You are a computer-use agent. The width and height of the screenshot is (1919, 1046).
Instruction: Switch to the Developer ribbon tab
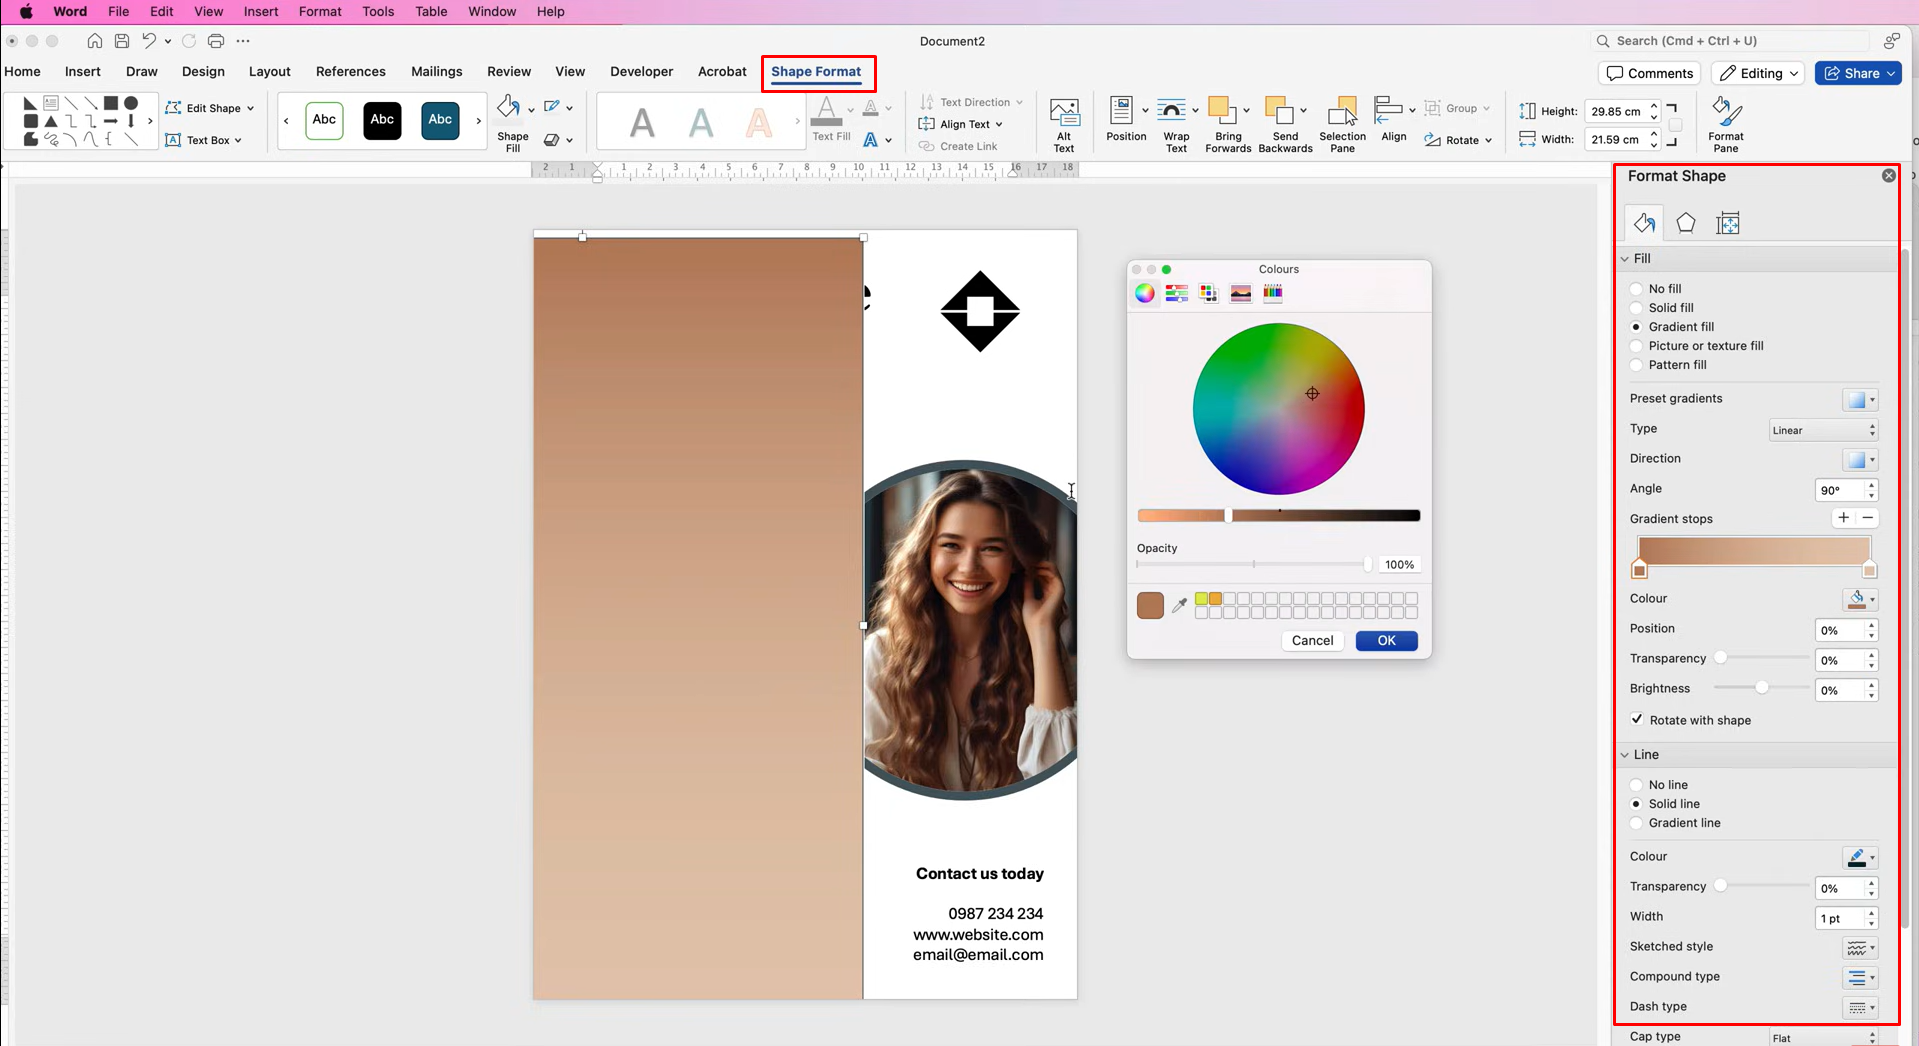pos(640,71)
